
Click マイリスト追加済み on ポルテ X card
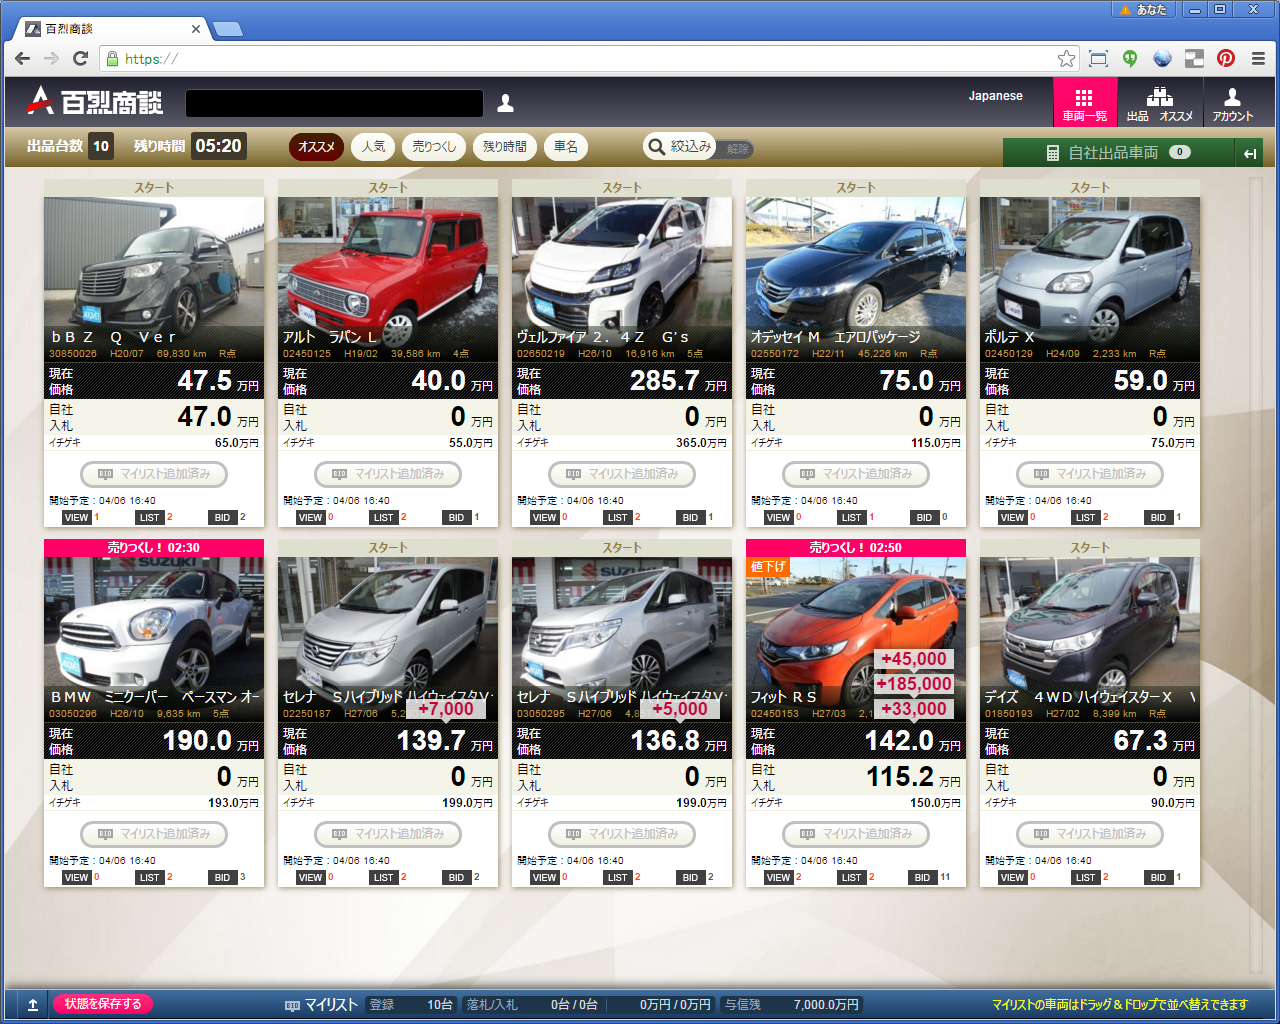1090,474
